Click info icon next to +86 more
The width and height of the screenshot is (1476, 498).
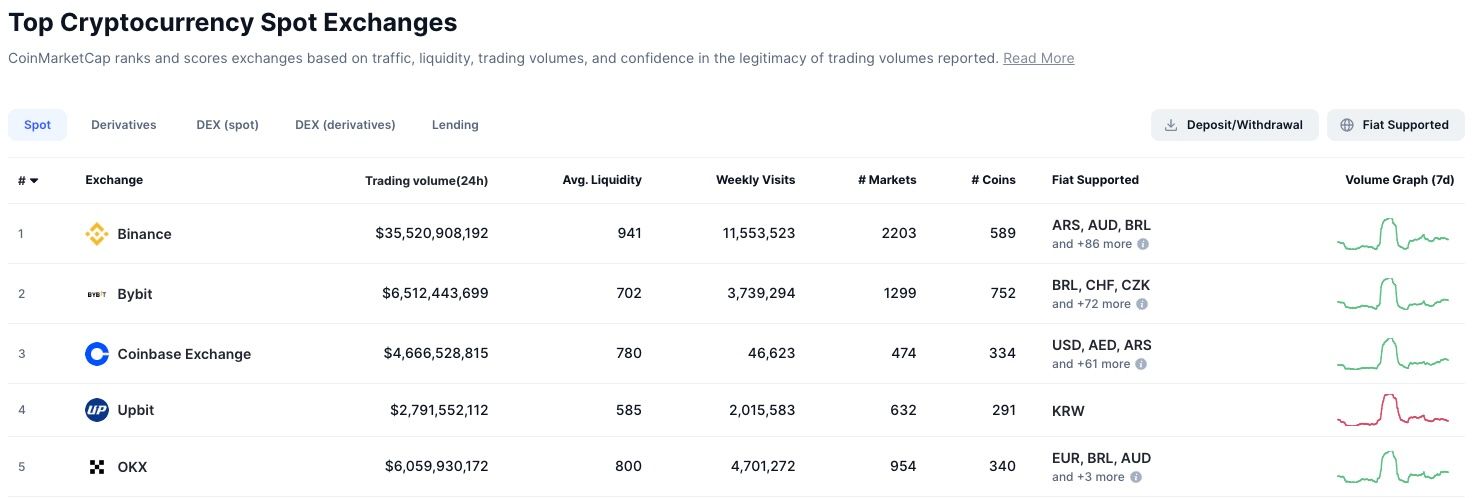tap(1143, 244)
